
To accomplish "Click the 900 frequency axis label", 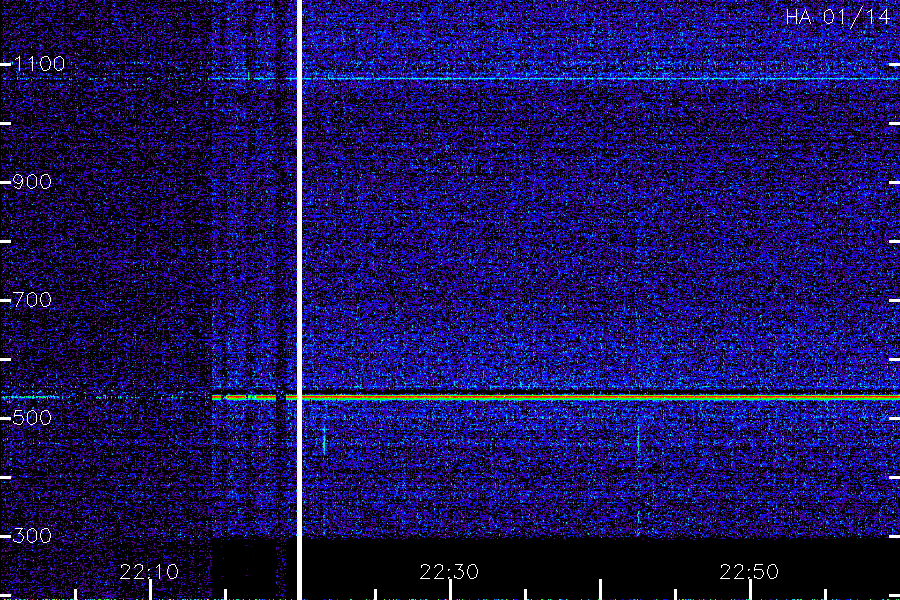I will coord(32,182).
